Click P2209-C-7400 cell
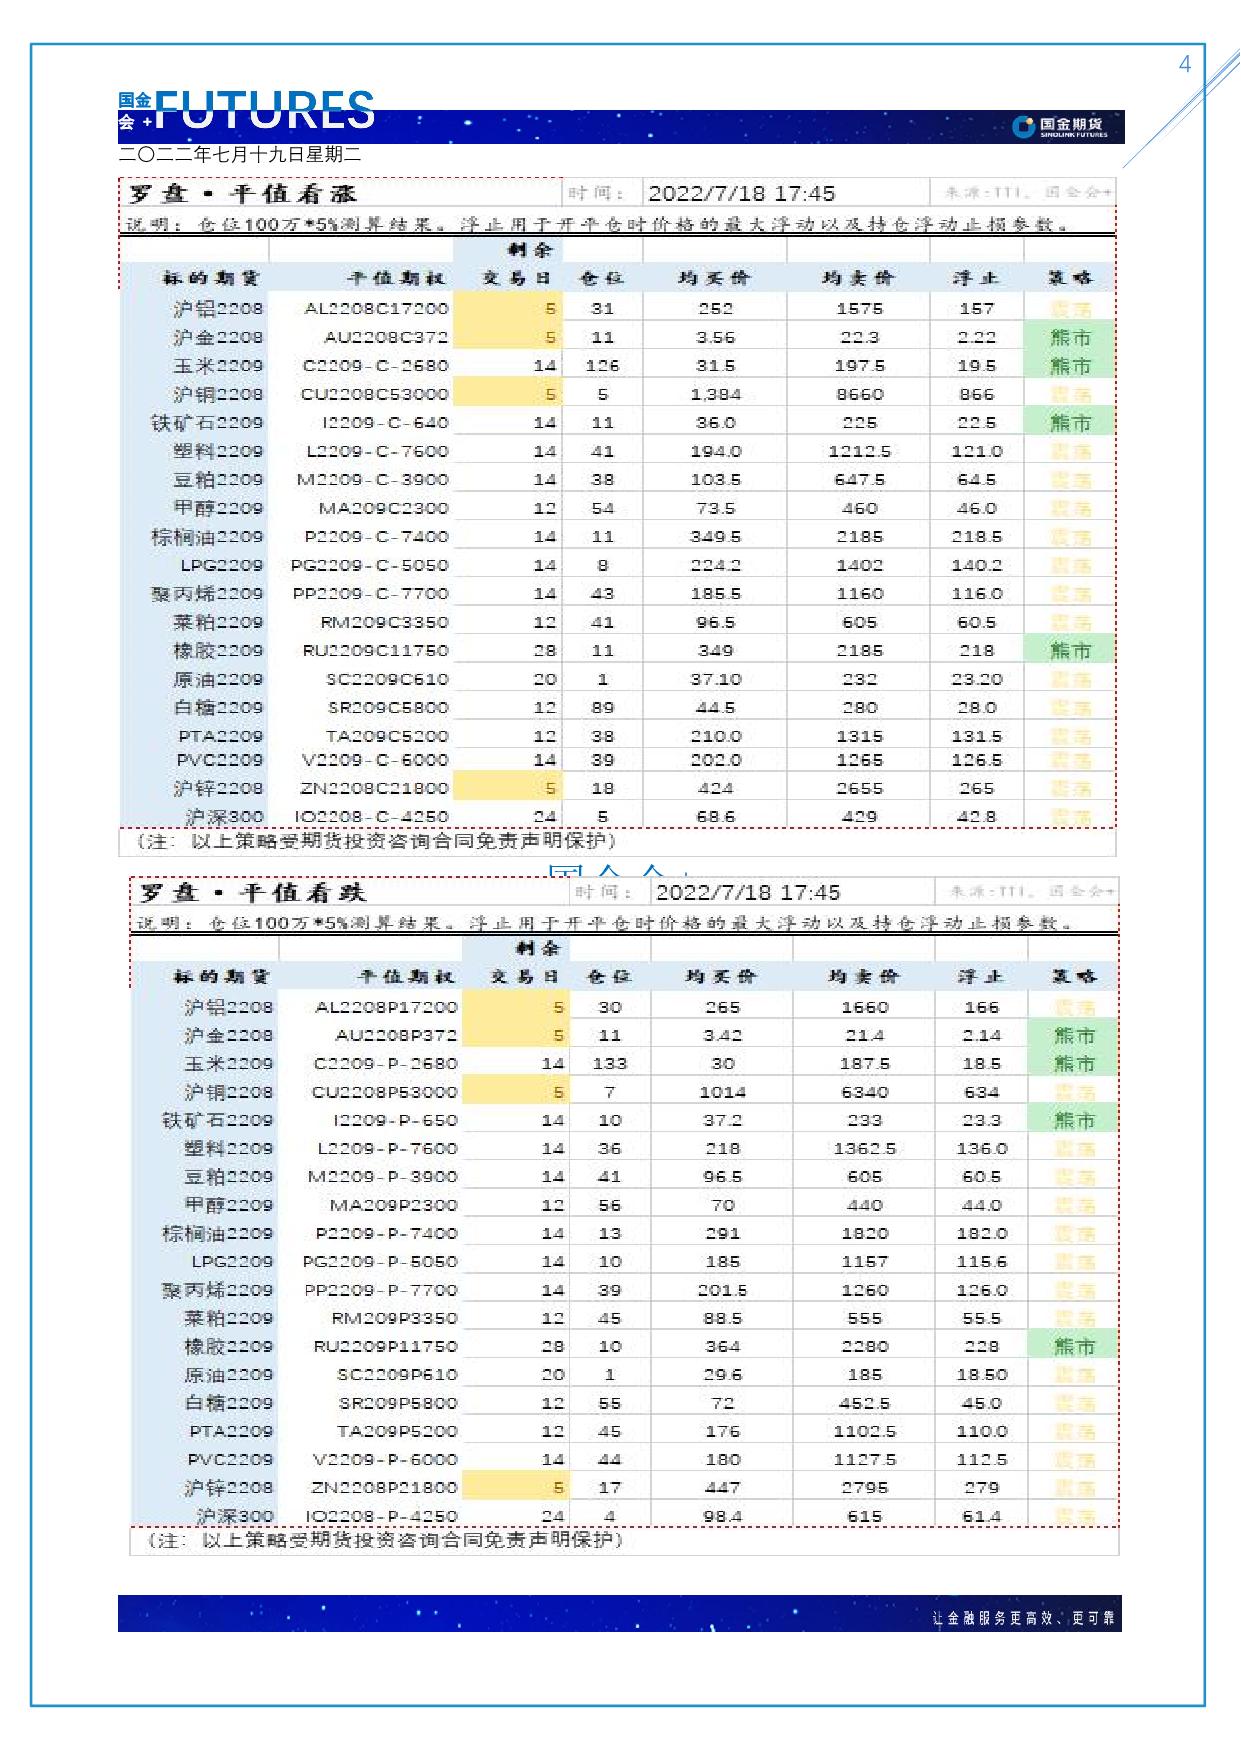The height and width of the screenshot is (1754, 1241). coord(377,536)
